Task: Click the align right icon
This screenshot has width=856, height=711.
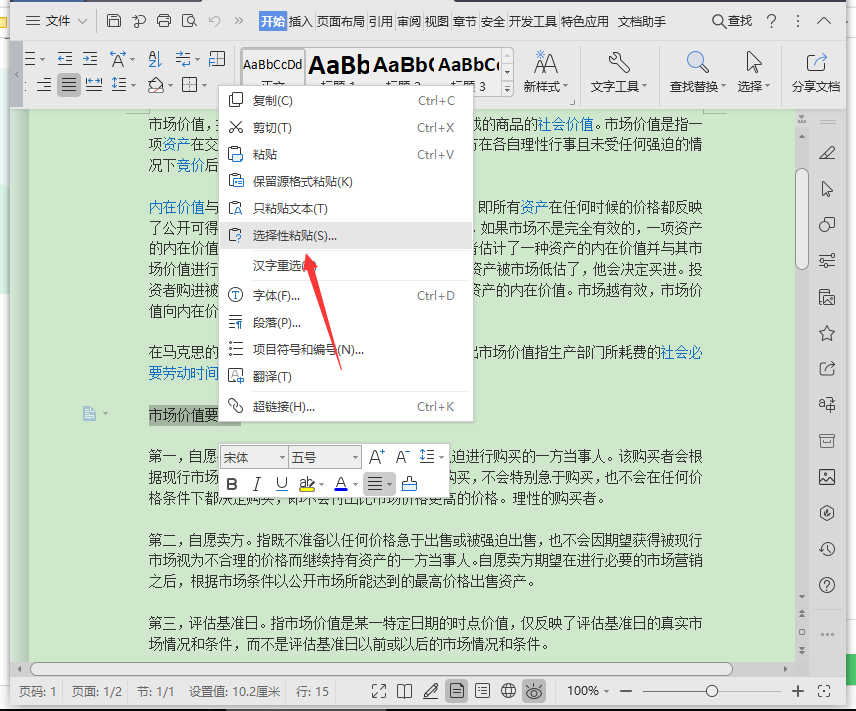Action: coord(44,85)
